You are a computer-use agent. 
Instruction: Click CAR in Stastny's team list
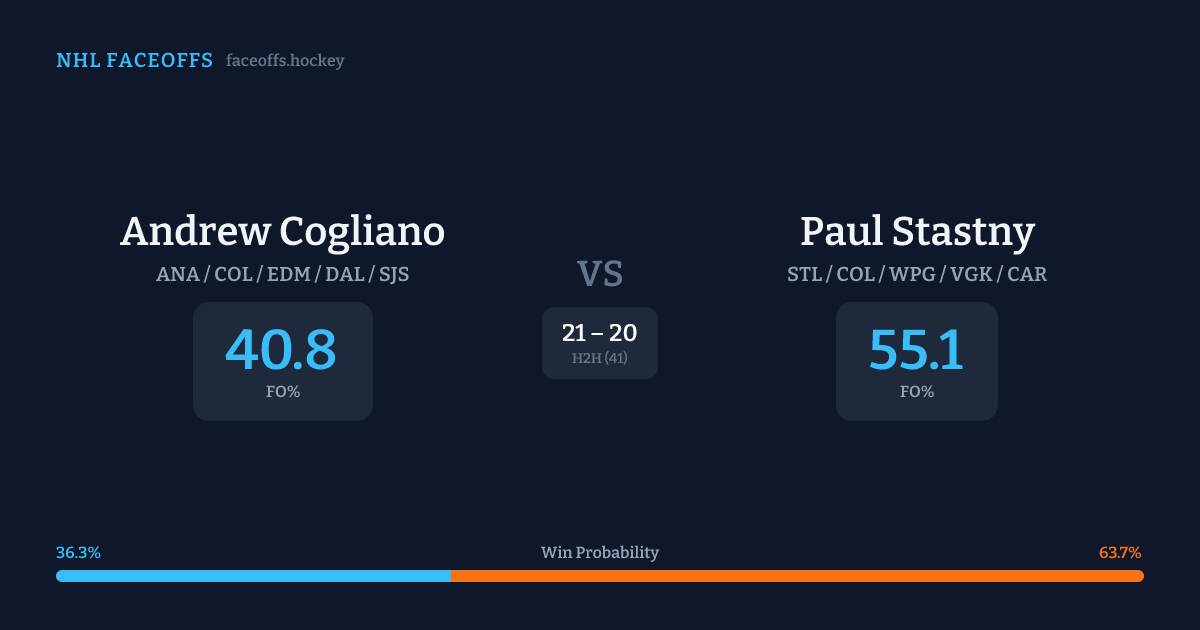click(x=1027, y=274)
